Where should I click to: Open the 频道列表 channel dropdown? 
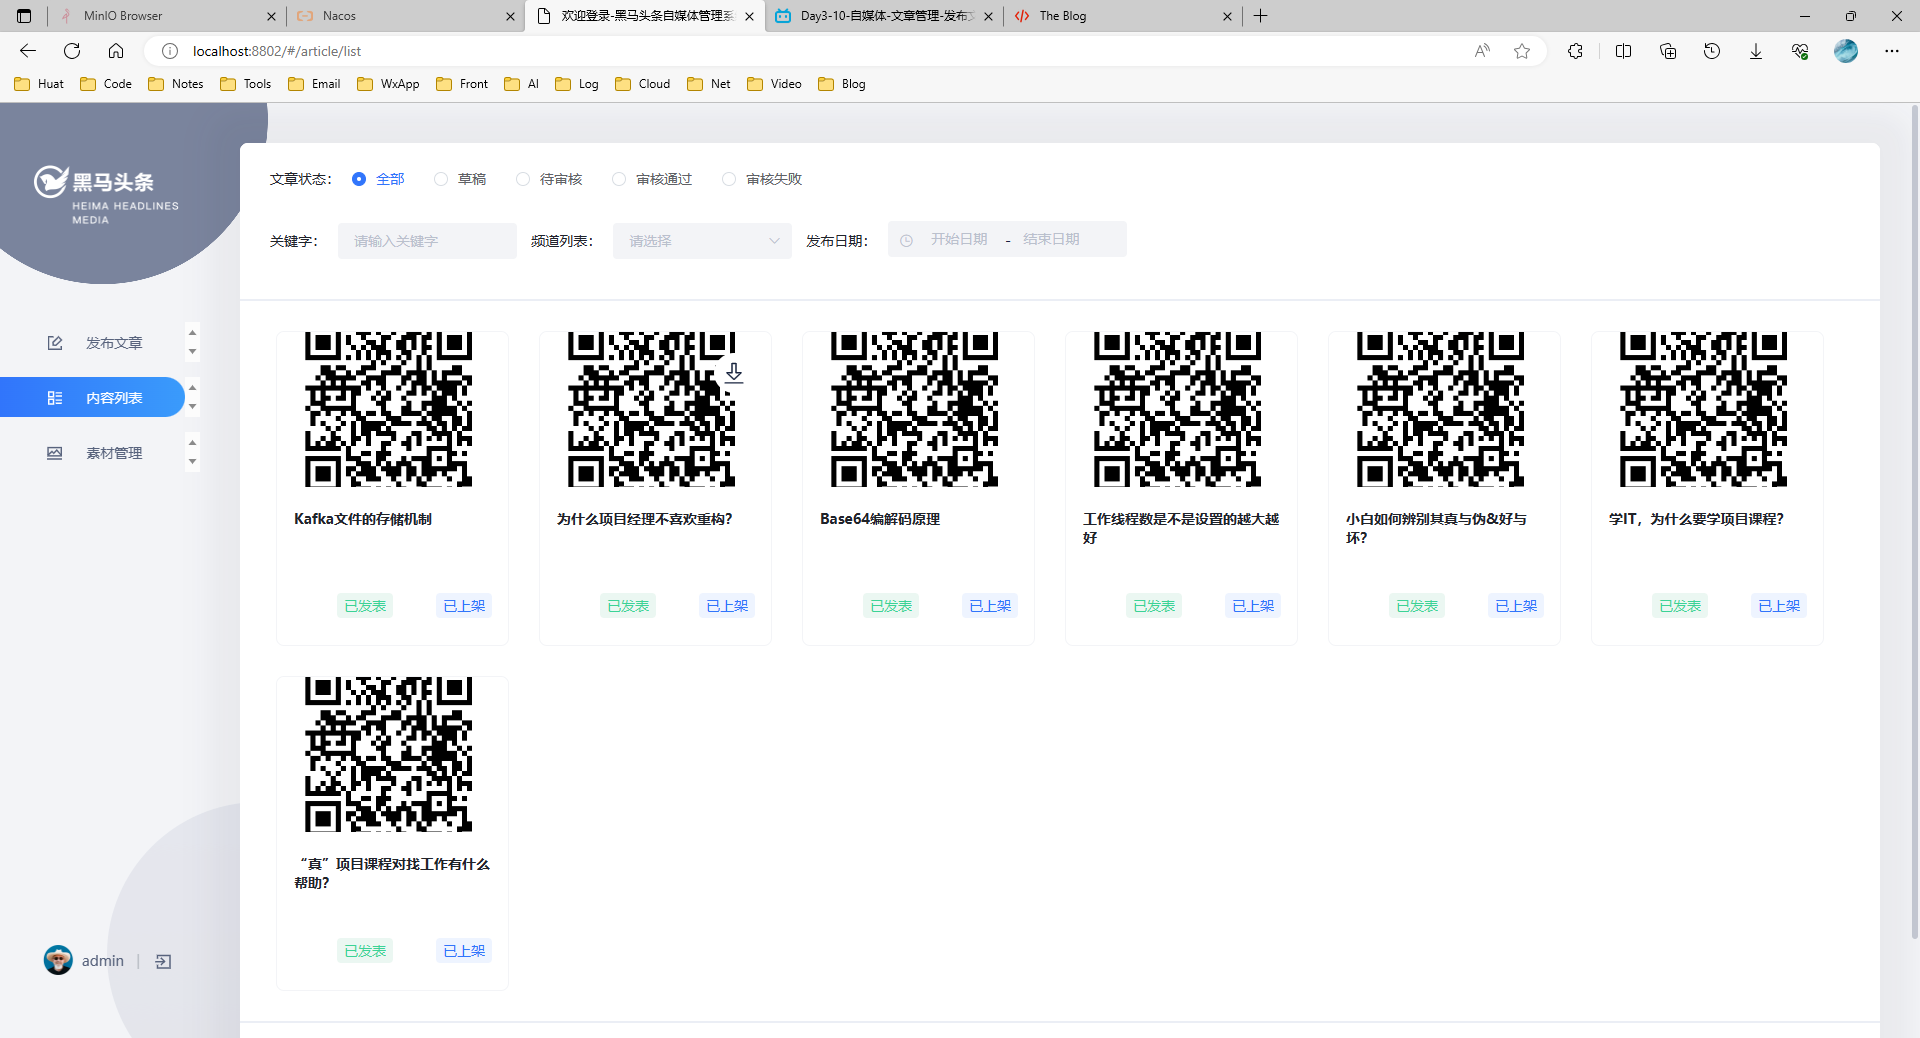click(x=702, y=241)
